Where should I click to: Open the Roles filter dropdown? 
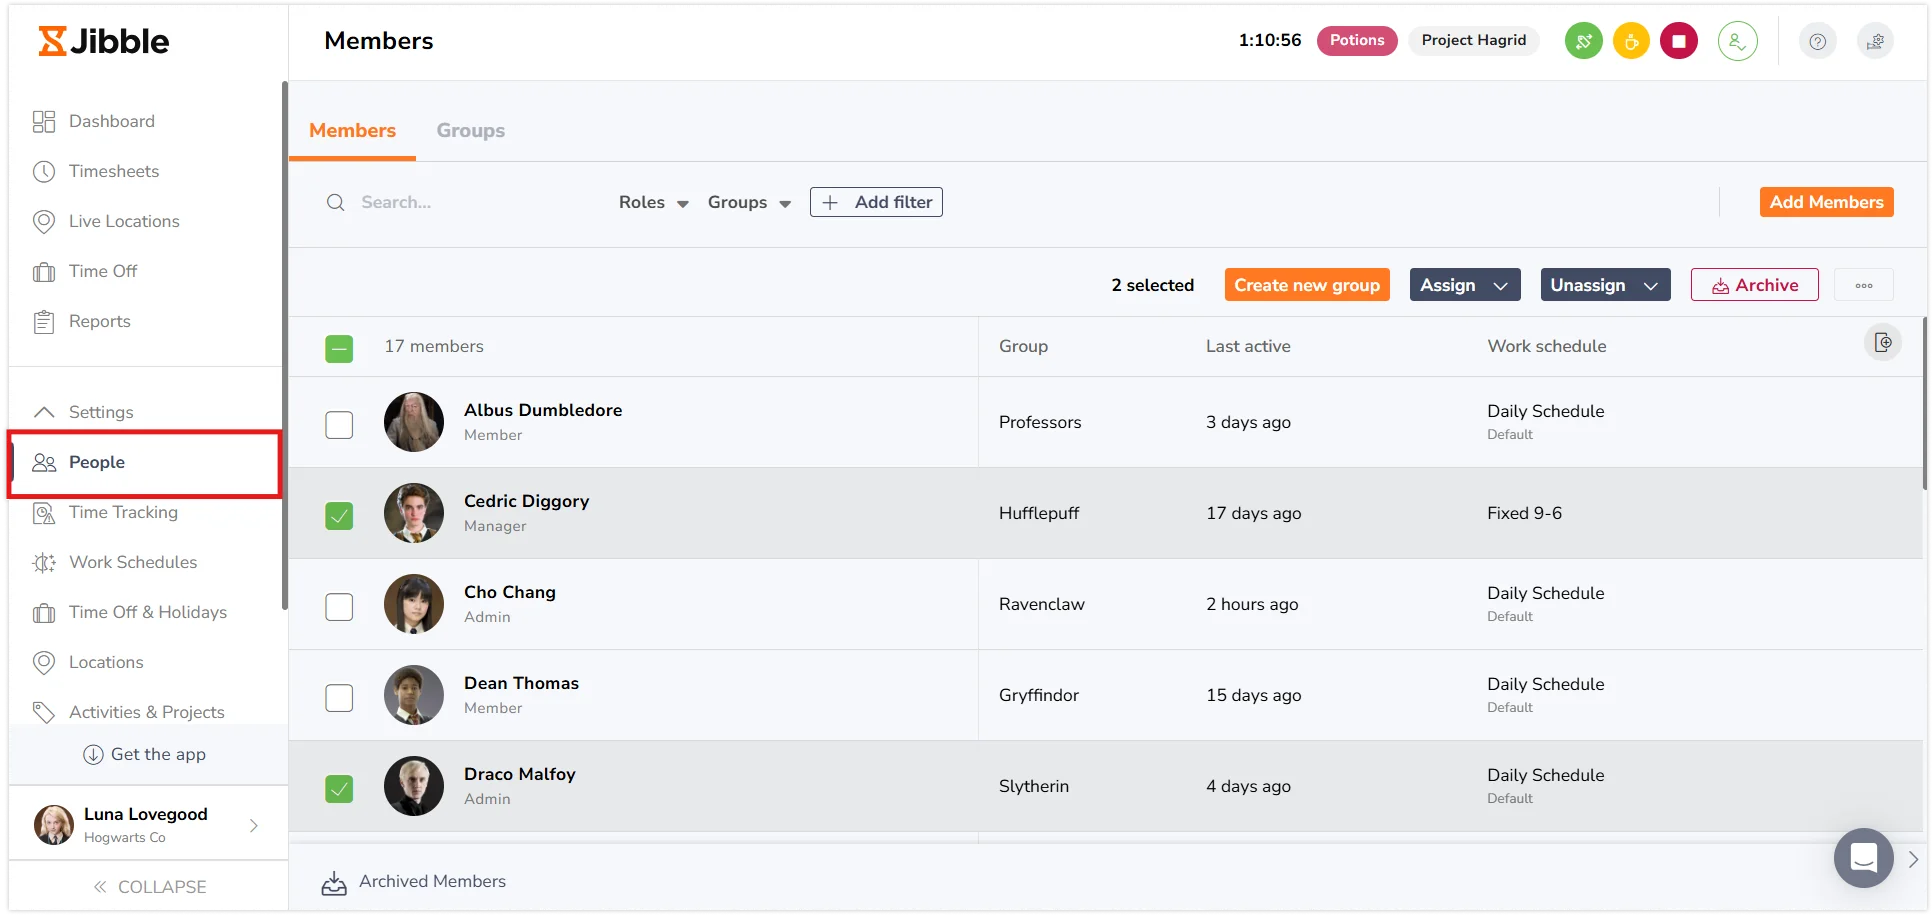tap(654, 202)
